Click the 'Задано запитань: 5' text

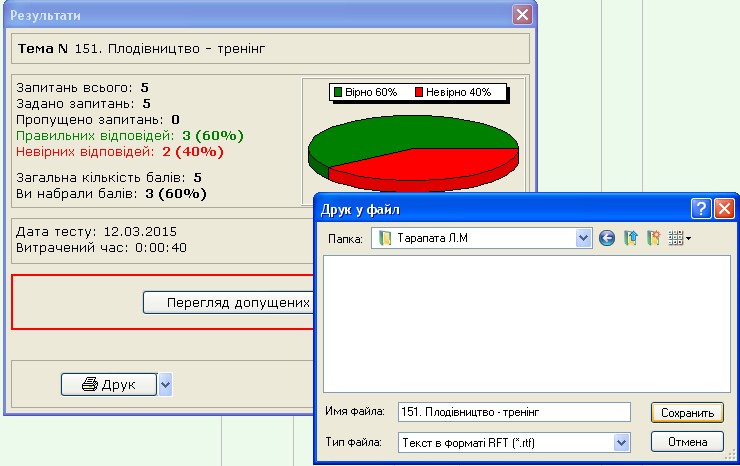click(84, 104)
